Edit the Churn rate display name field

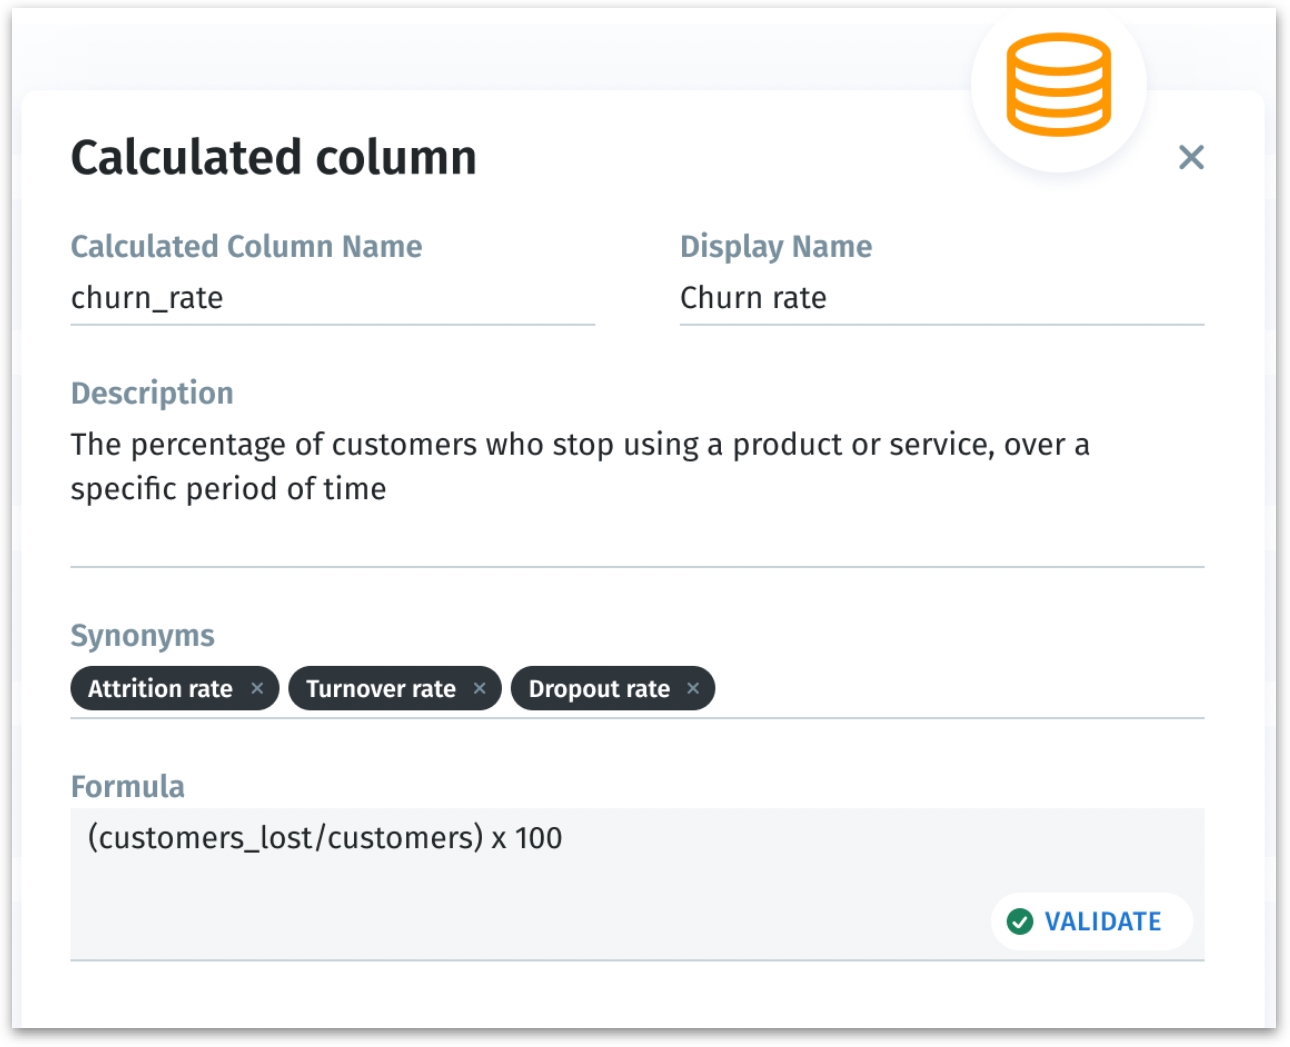tap(940, 298)
